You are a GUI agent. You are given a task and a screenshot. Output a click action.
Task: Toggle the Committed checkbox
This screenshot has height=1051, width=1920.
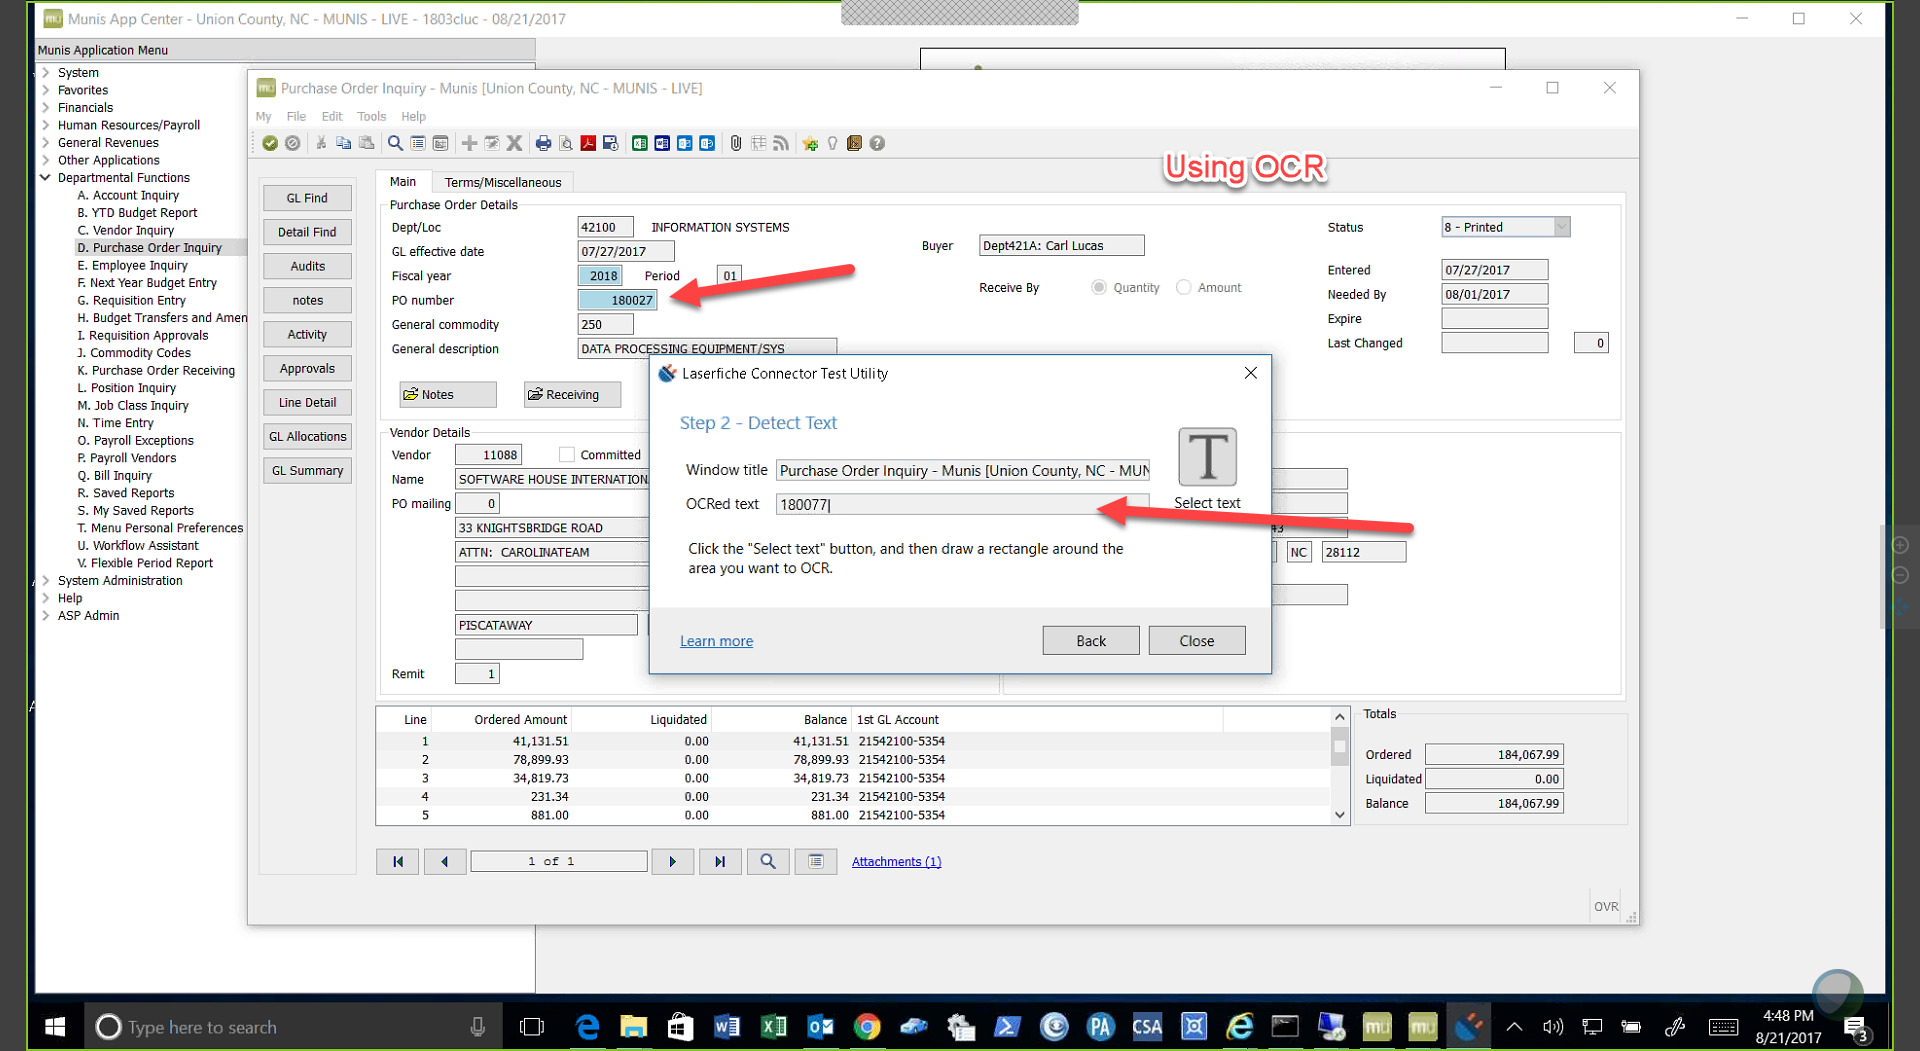567,455
